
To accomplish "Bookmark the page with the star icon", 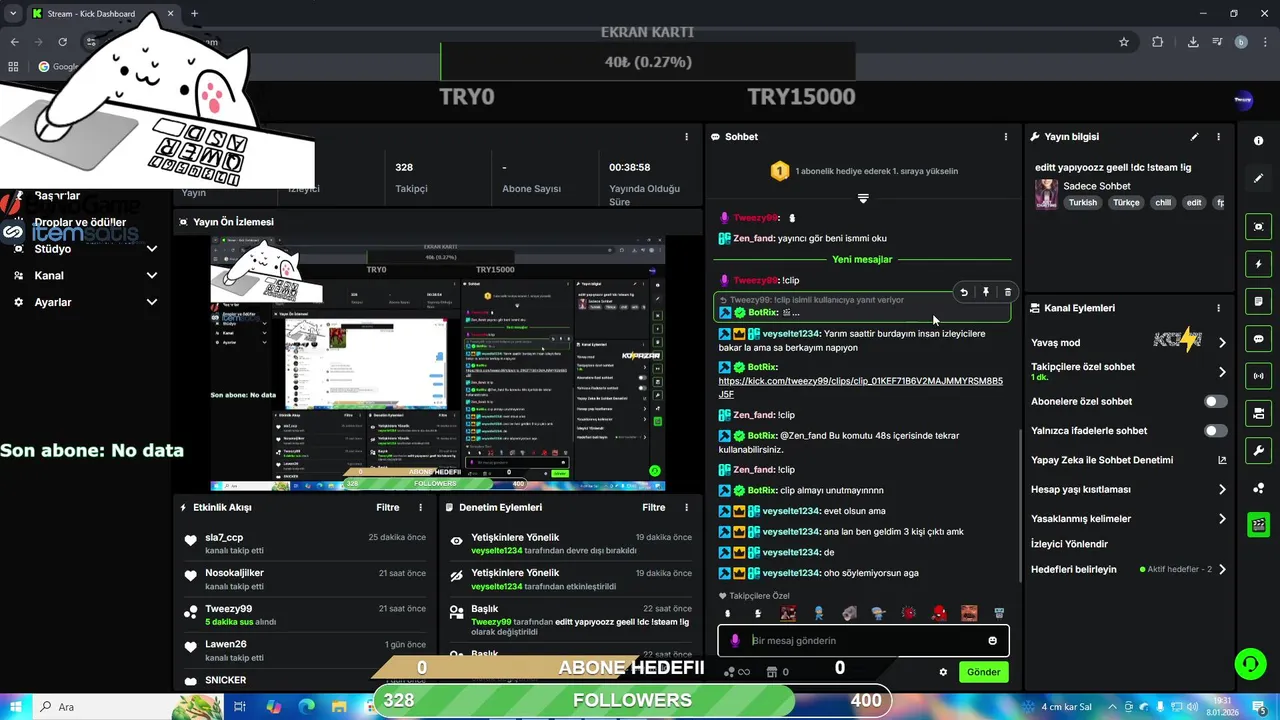I will click(x=1124, y=42).
